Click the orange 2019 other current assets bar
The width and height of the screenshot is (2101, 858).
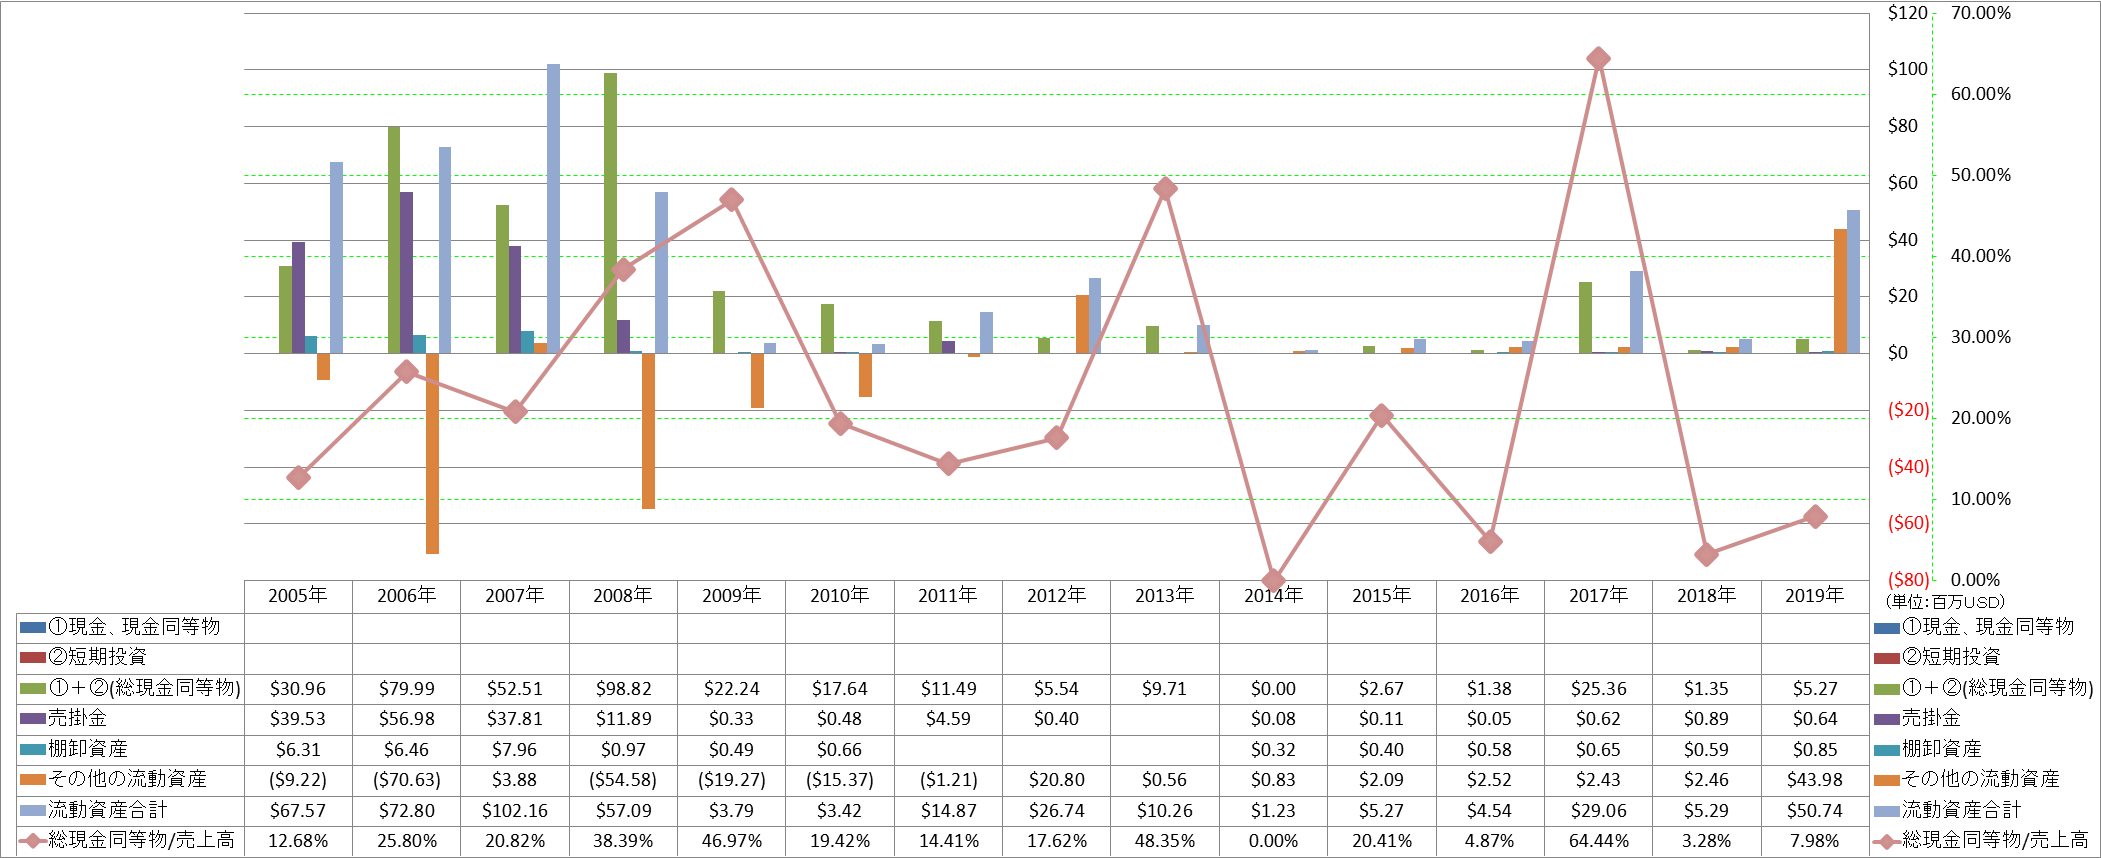(1840, 291)
